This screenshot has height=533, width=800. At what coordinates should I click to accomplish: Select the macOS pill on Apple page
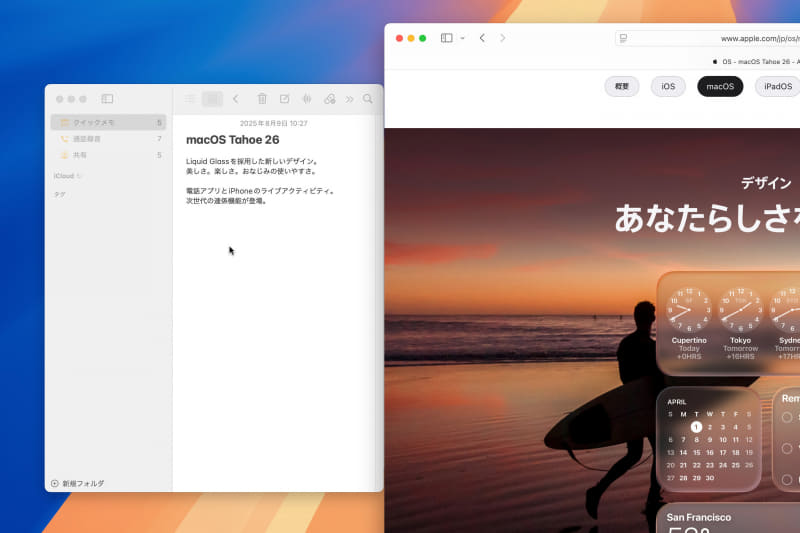click(x=720, y=86)
